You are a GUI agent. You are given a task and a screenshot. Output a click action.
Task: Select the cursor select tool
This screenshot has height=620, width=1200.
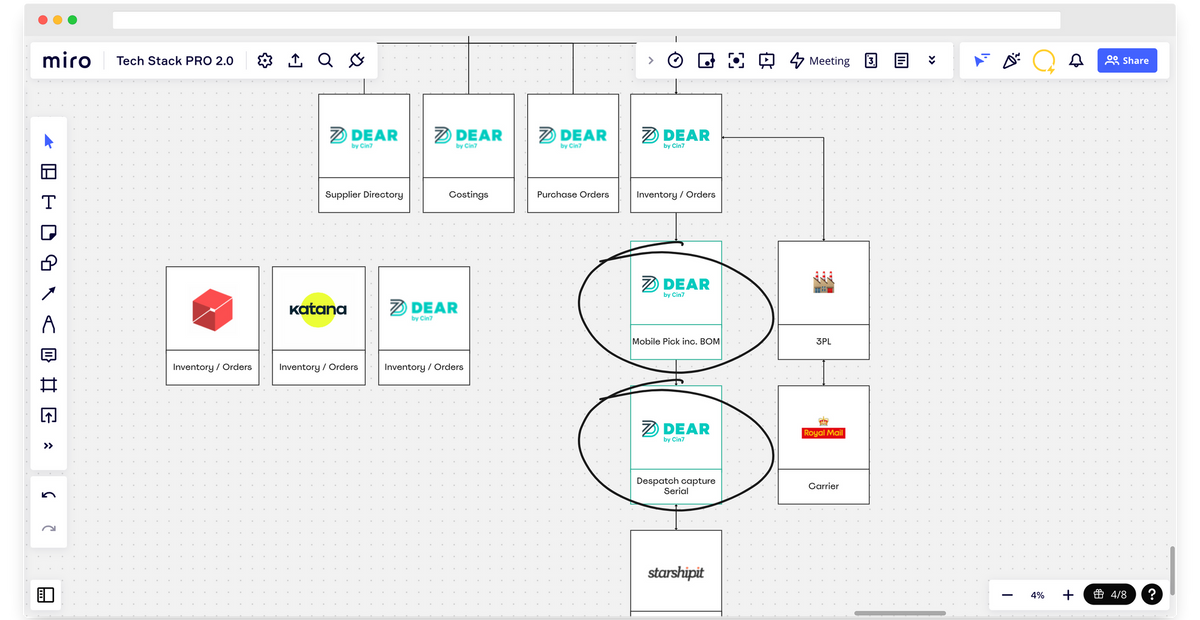click(48, 141)
